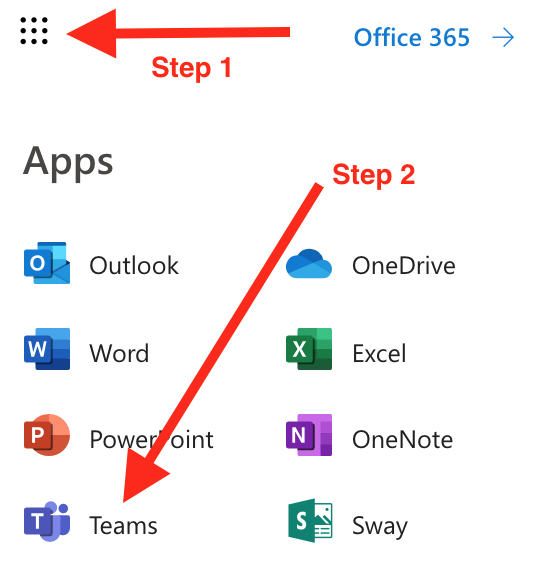Click the Excel text label
The width and height of the screenshot is (548, 580).
(379, 353)
